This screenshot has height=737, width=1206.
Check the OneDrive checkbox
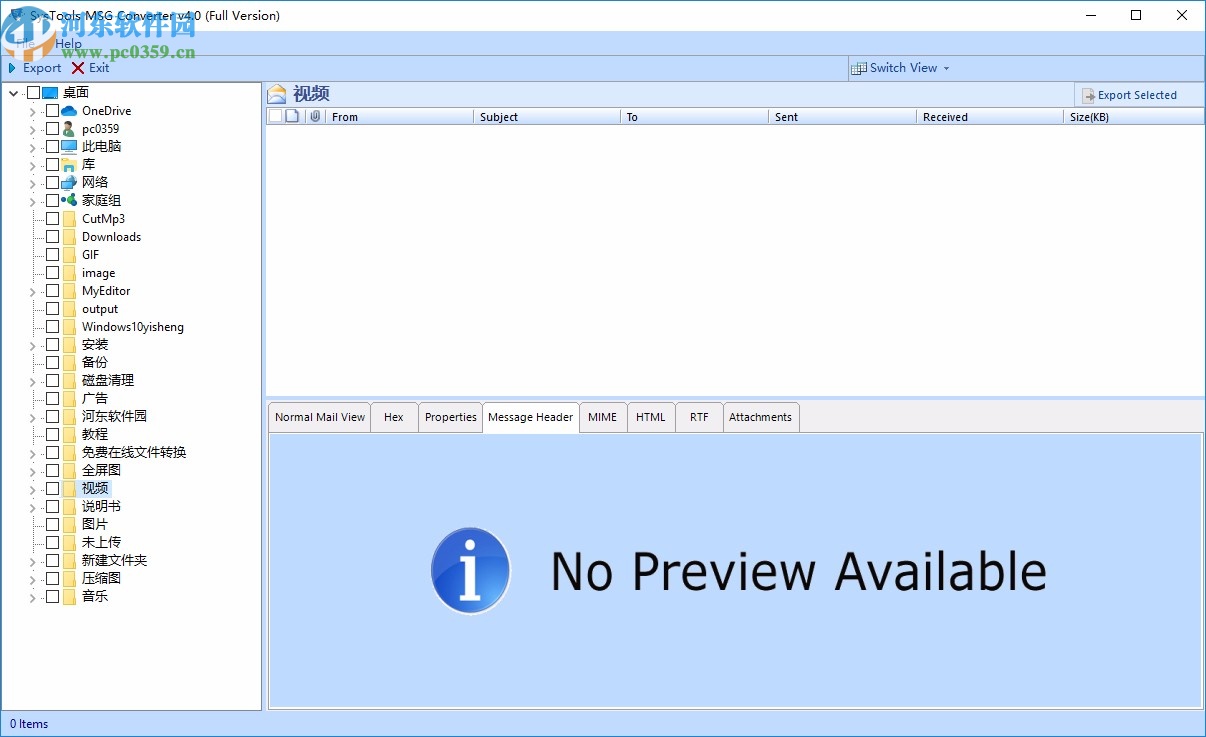(x=52, y=111)
